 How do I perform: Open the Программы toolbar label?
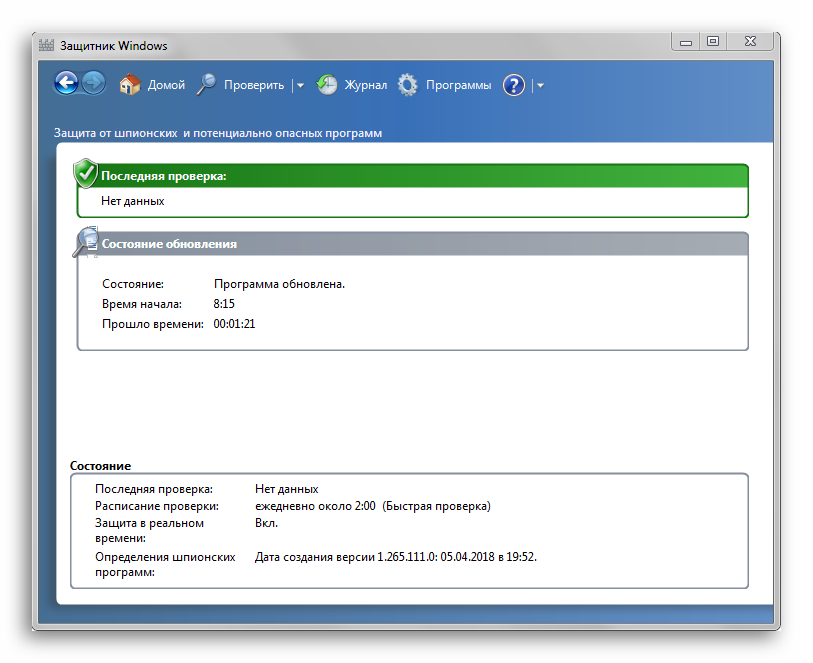458,85
